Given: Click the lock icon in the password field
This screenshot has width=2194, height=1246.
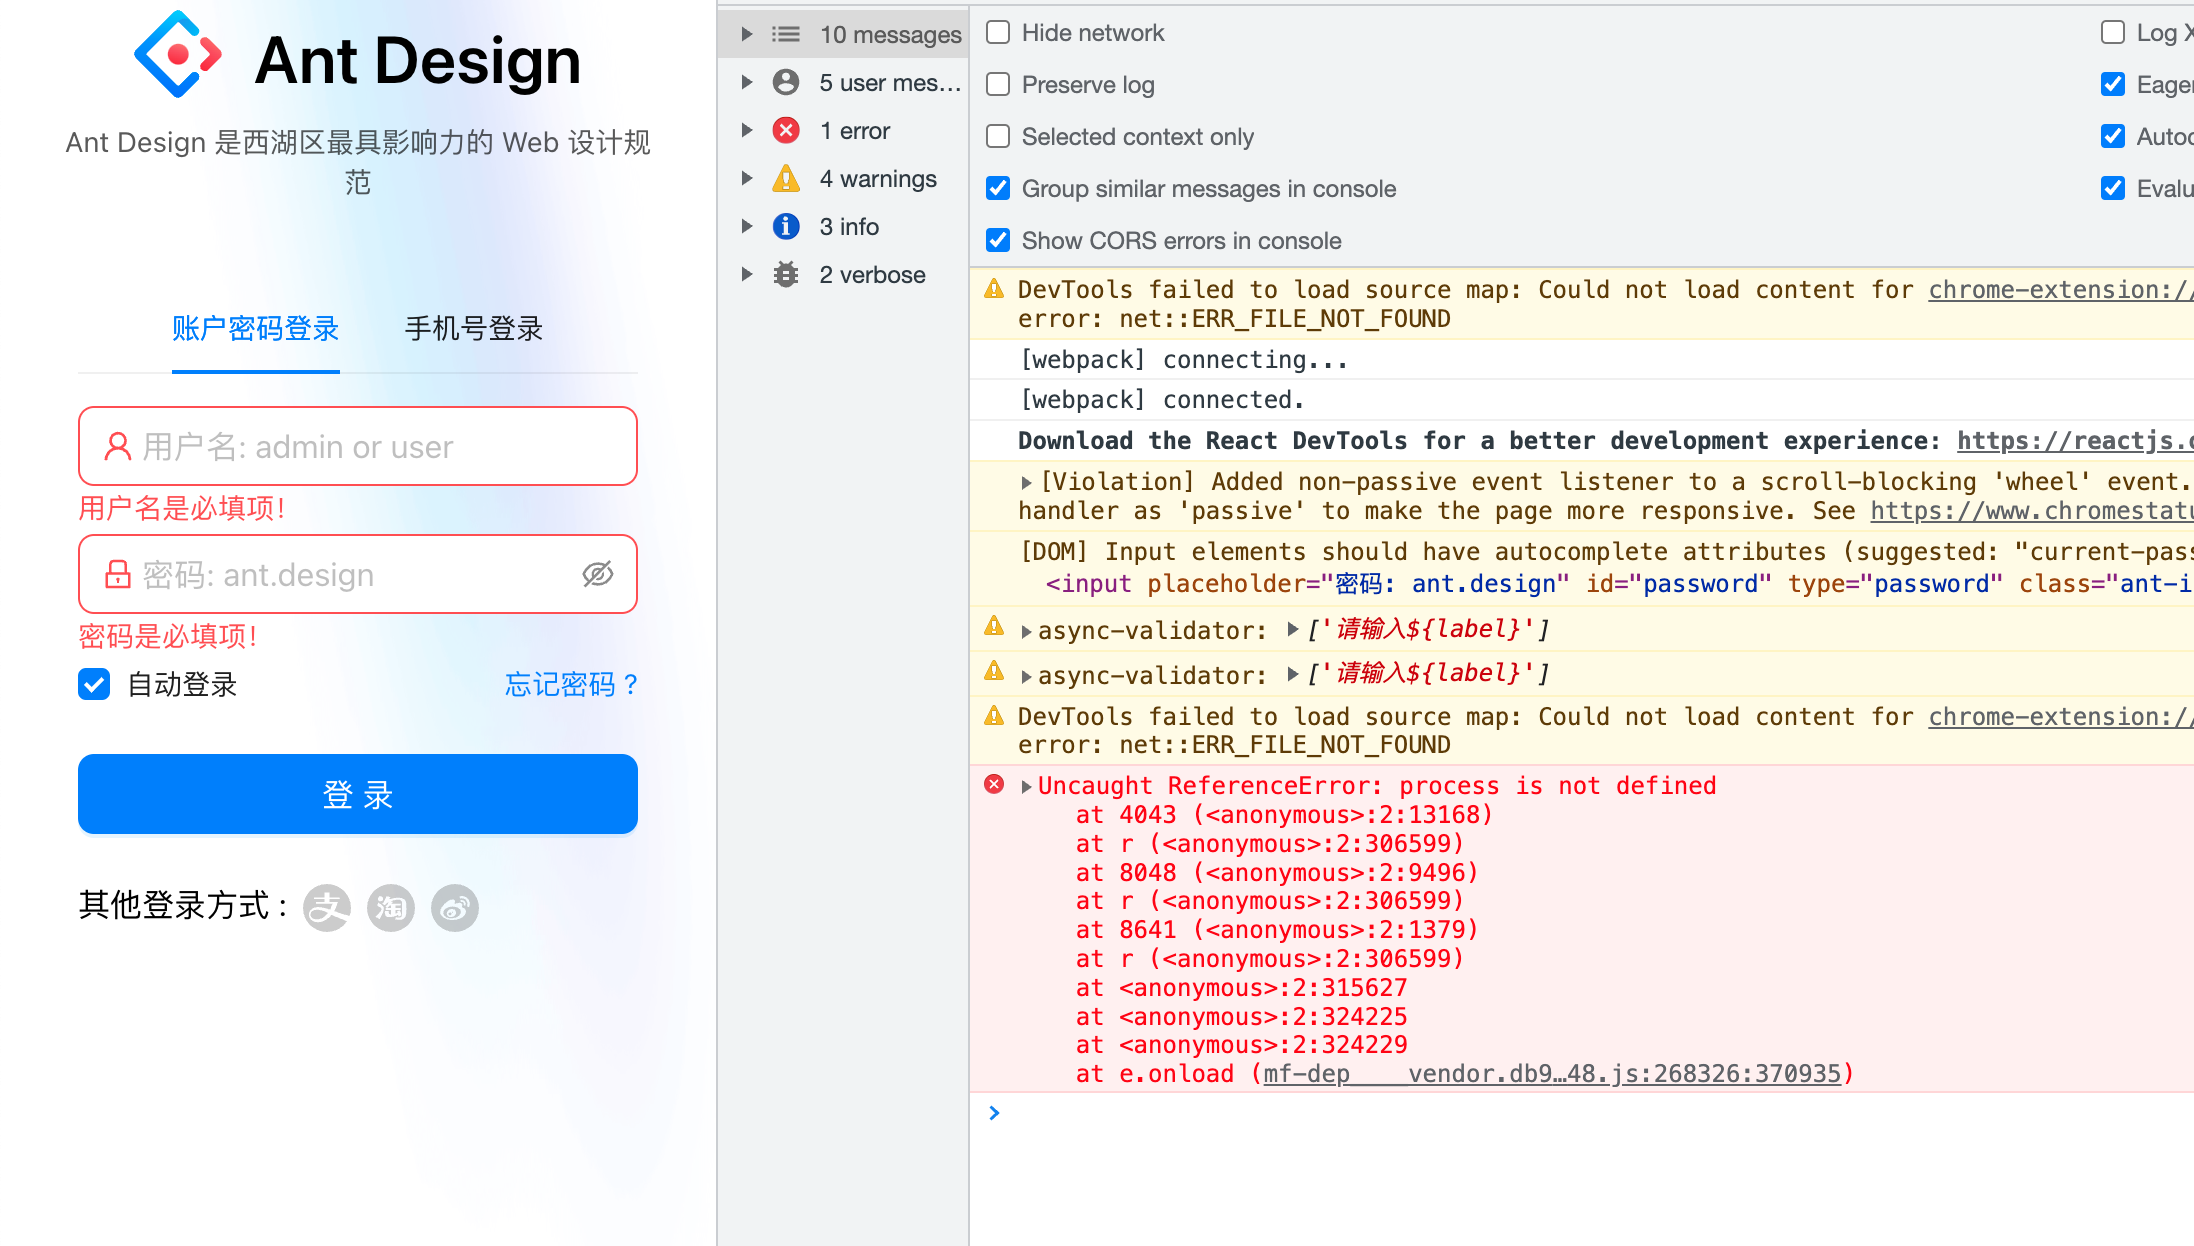Looking at the screenshot, I should click(x=118, y=574).
